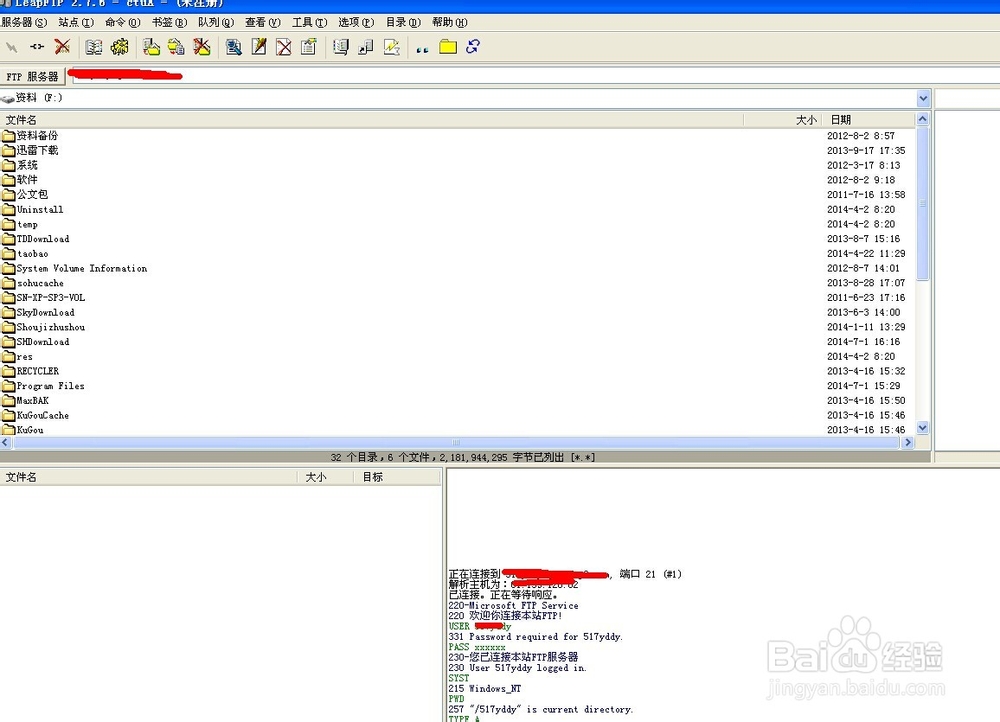The image size is (1000, 722).
Task: Open the 查看(V) menu
Action: click(263, 22)
